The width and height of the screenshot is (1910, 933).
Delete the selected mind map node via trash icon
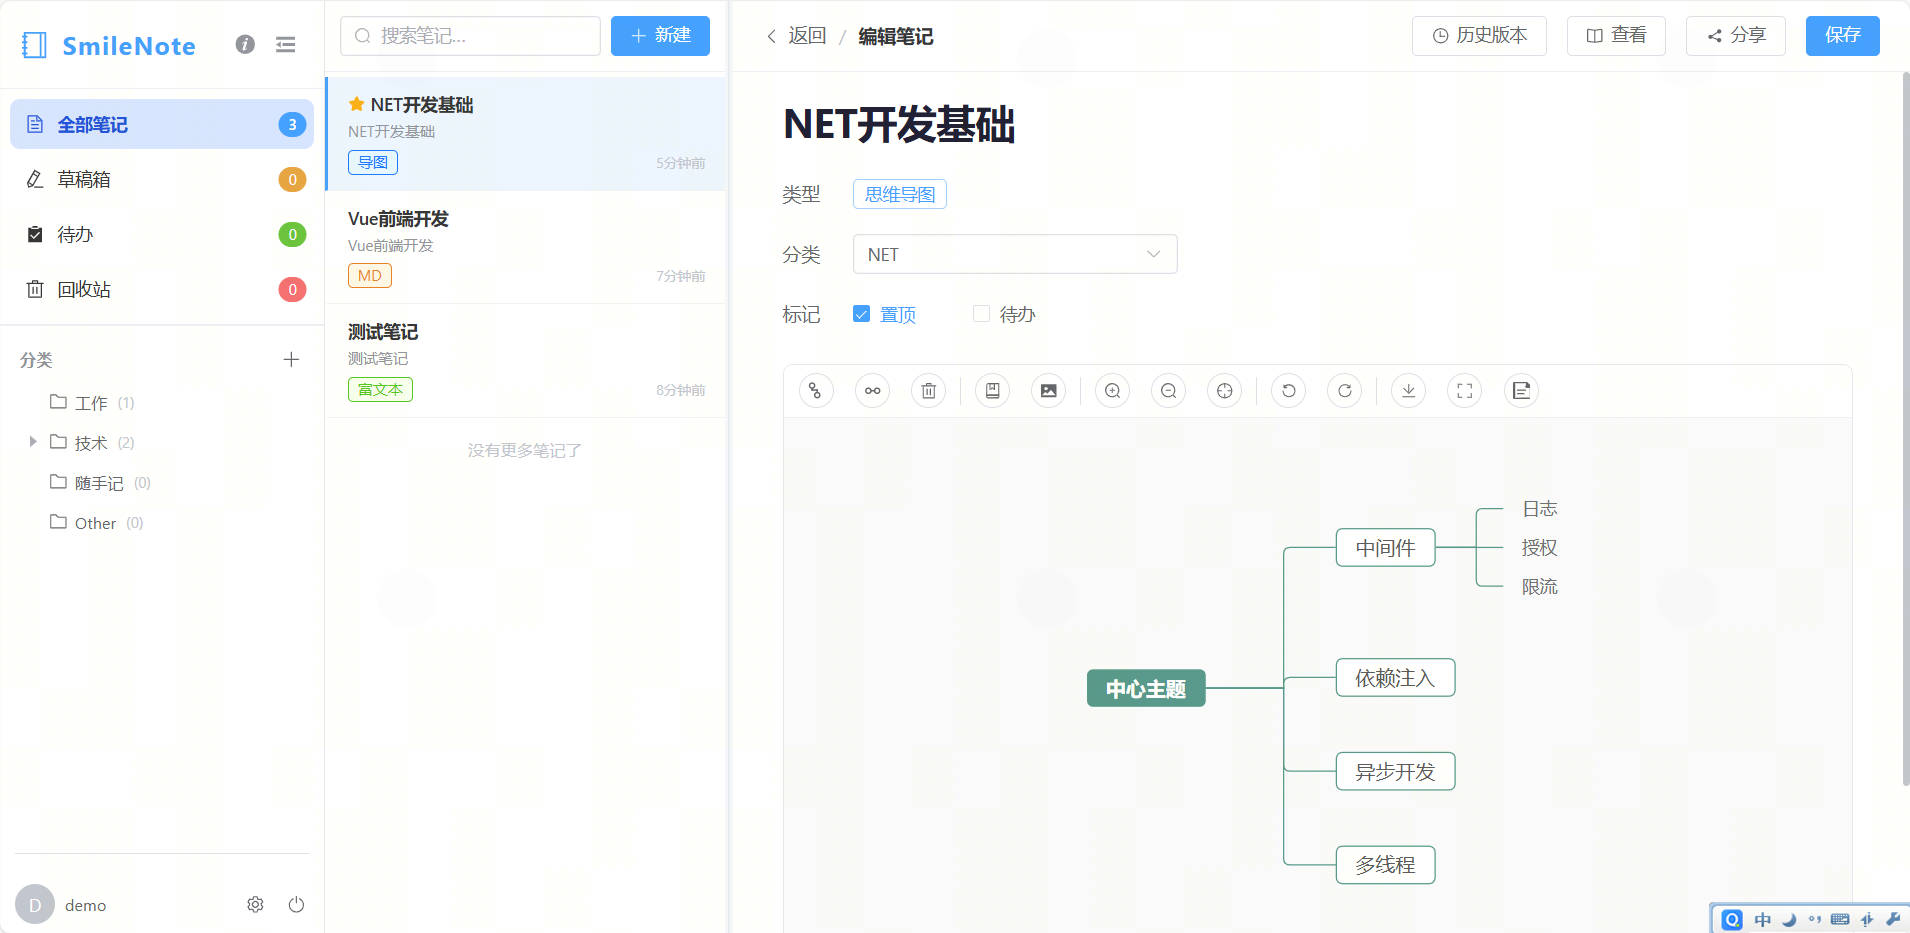[928, 391]
